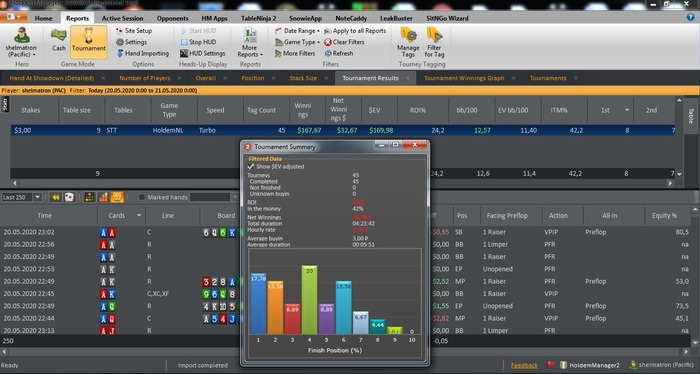Switch to the Stack Size report tab
The height and width of the screenshot is (374, 700).
click(303, 78)
